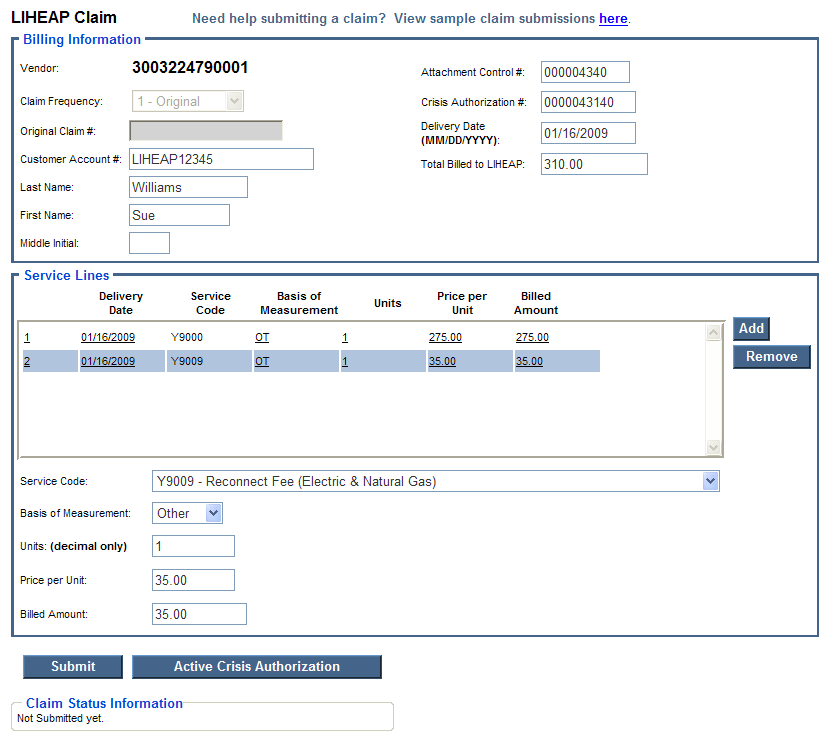Click the Total Billed to LIHEAP field
834x742 pixels.
[593, 164]
